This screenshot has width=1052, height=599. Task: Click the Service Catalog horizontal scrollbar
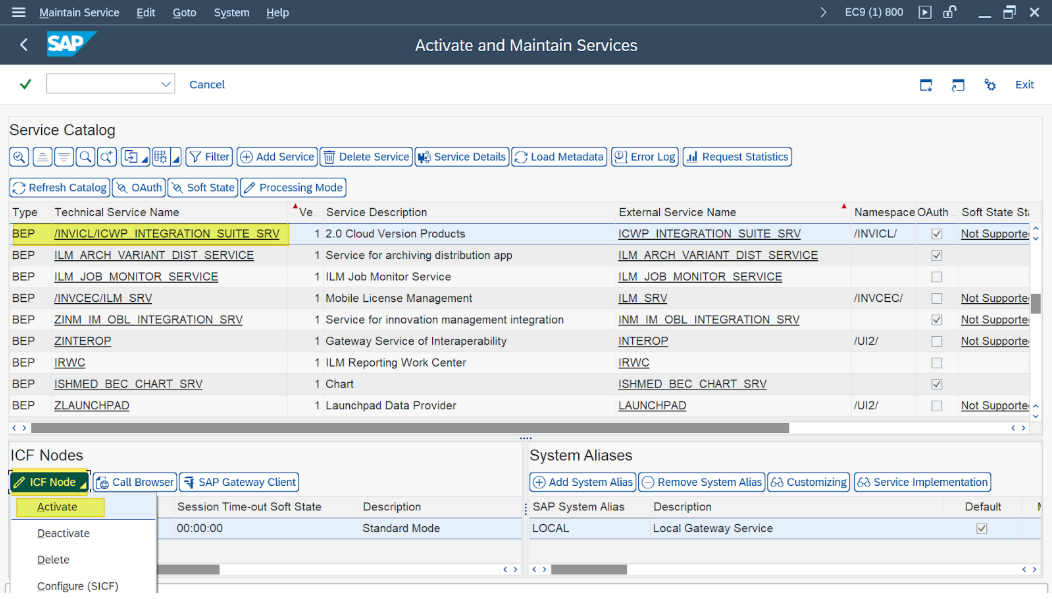point(400,428)
